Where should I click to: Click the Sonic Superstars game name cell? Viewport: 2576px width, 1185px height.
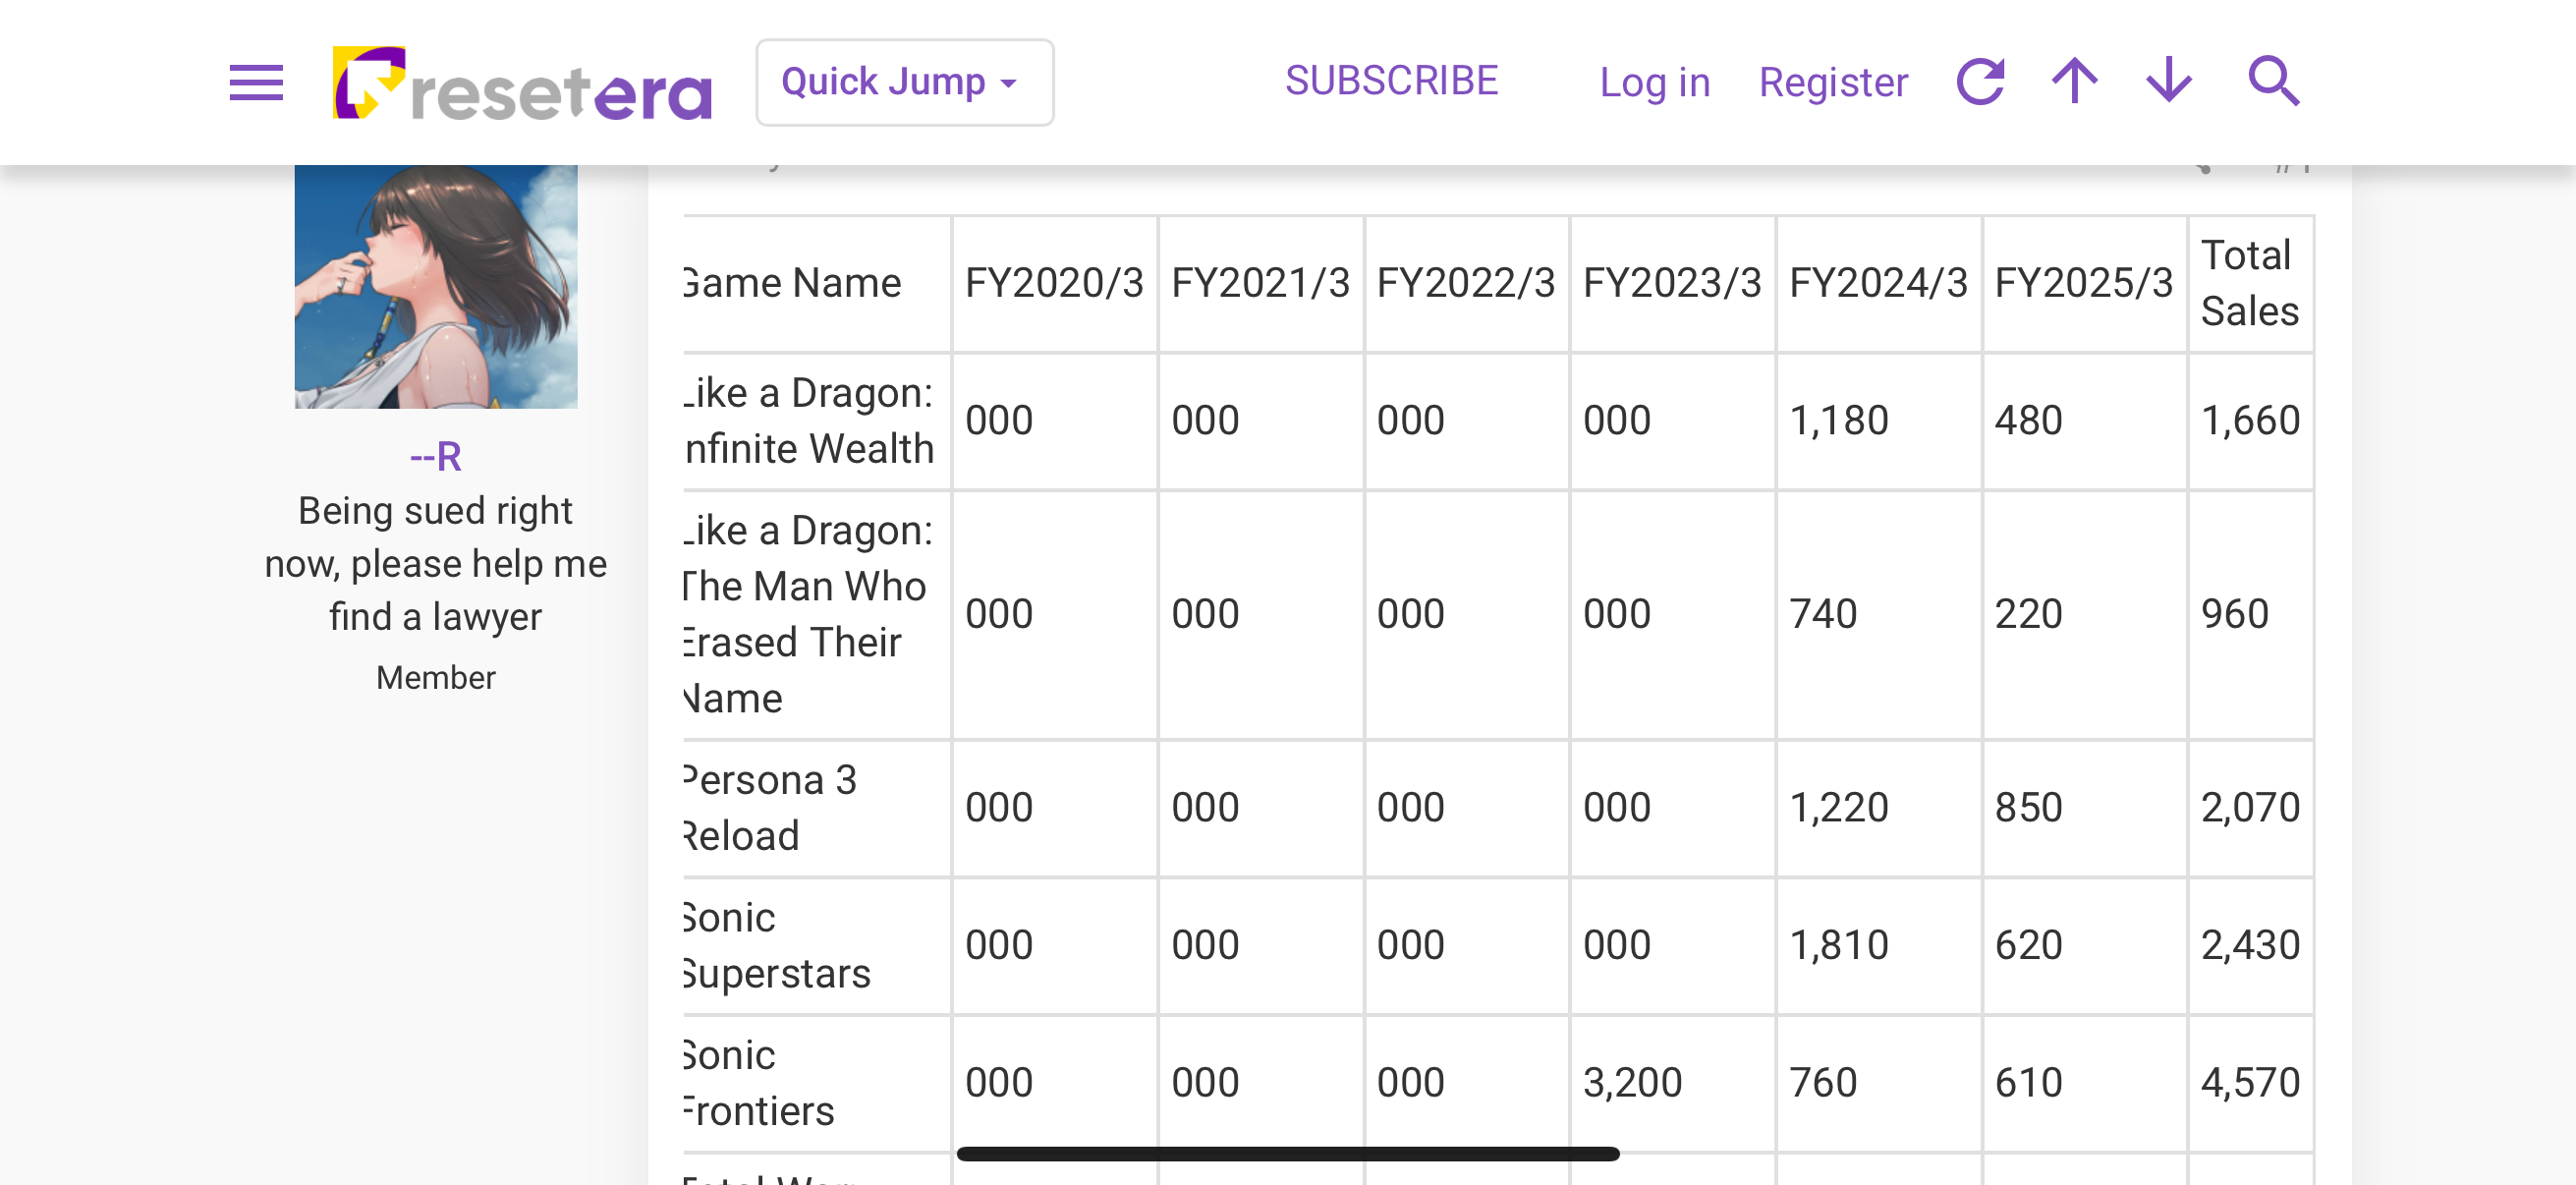click(778, 945)
